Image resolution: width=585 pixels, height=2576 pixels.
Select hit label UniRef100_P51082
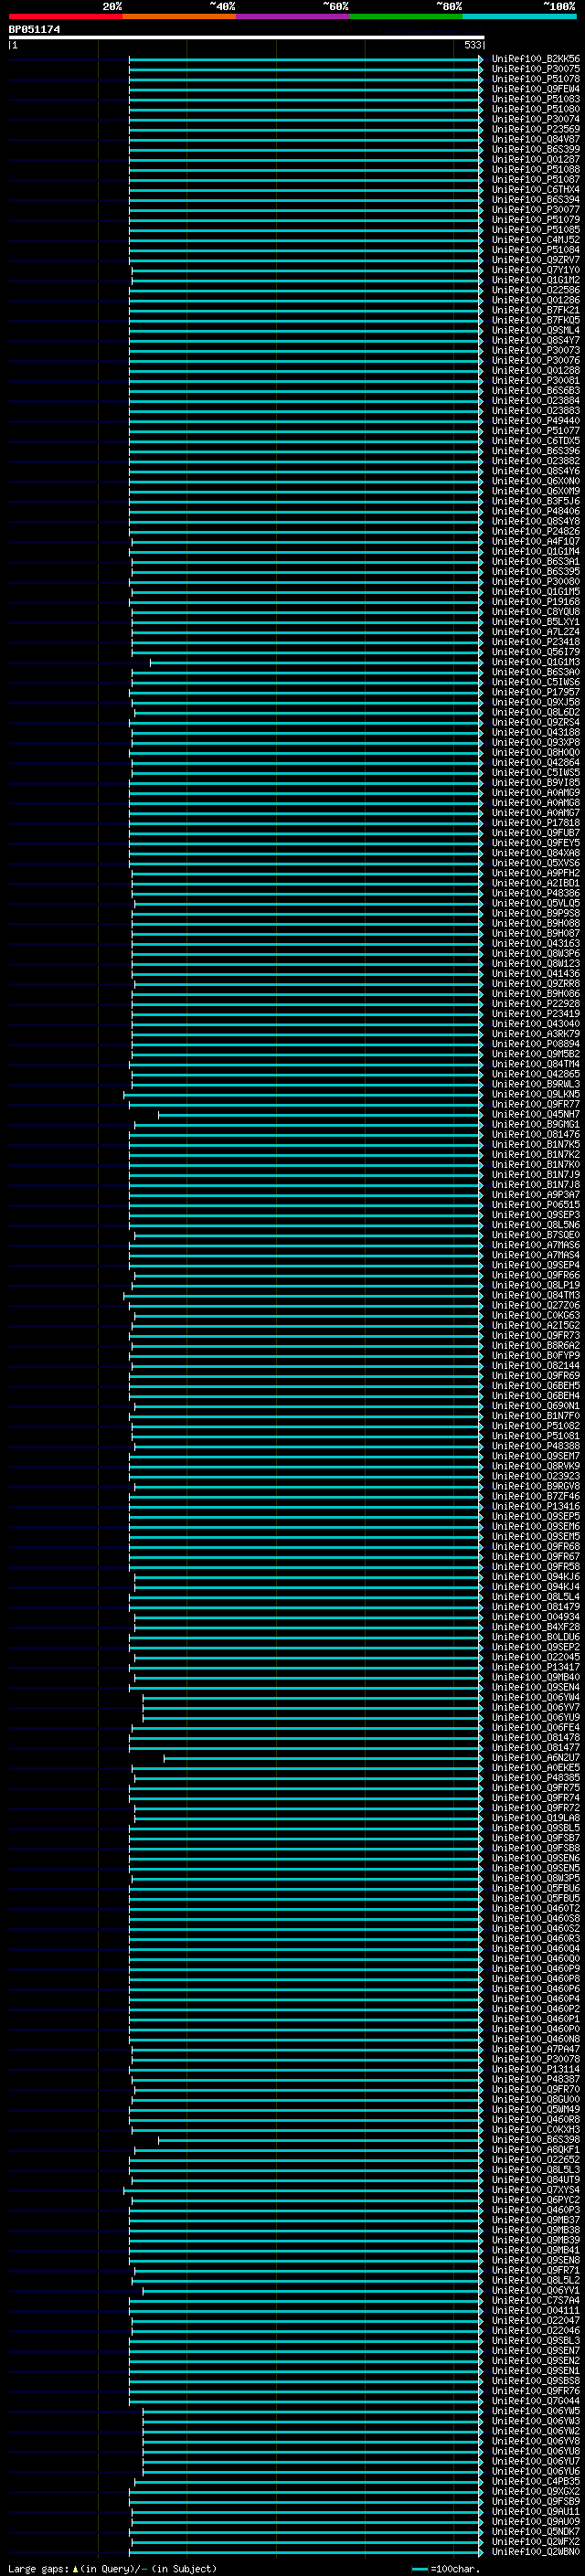click(536, 1426)
